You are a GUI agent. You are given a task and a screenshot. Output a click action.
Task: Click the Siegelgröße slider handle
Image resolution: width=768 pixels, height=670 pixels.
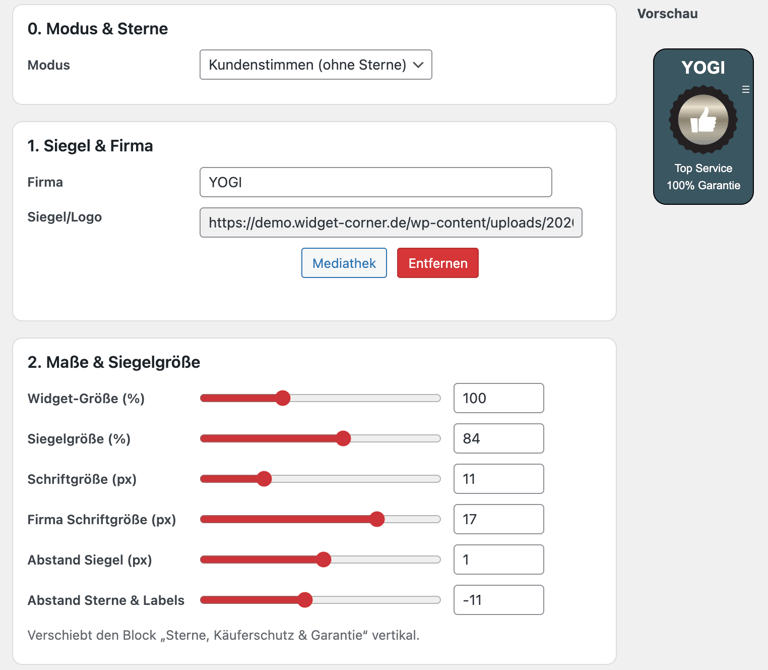[343, 438]
